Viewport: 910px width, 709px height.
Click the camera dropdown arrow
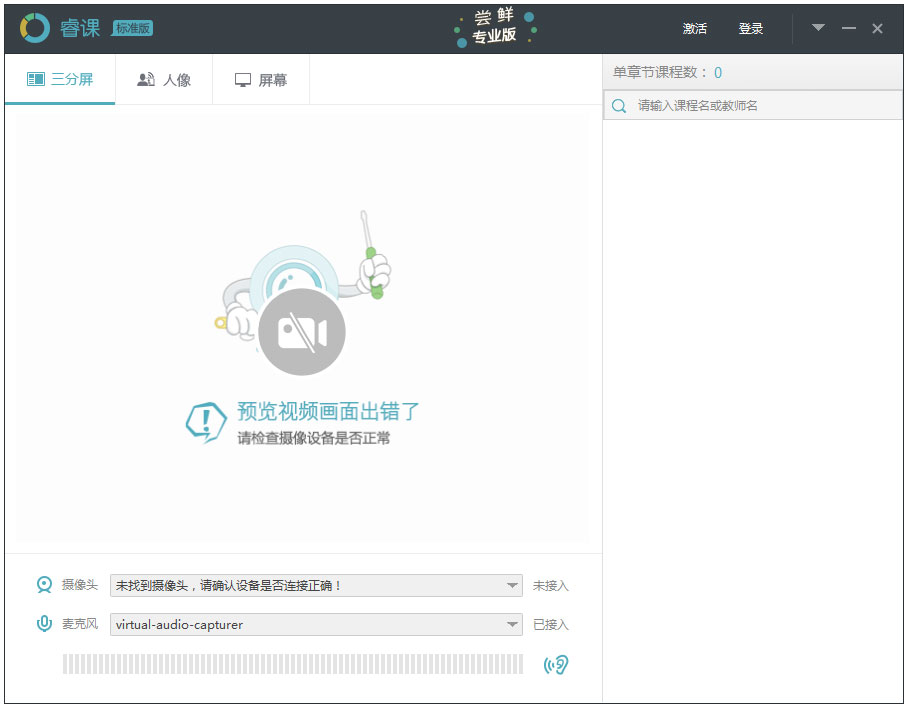[511, 585]
